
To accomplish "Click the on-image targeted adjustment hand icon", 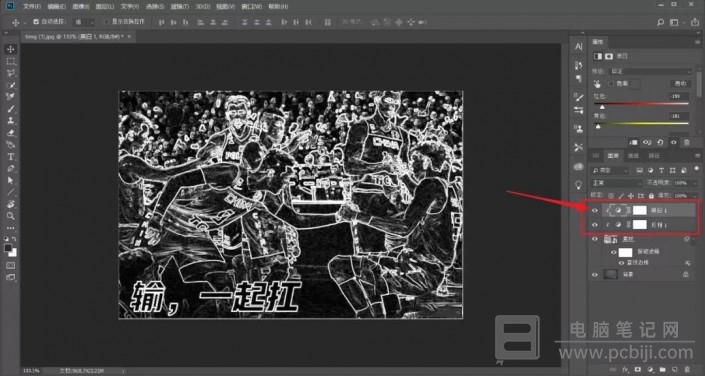I will tap(597, 84).
